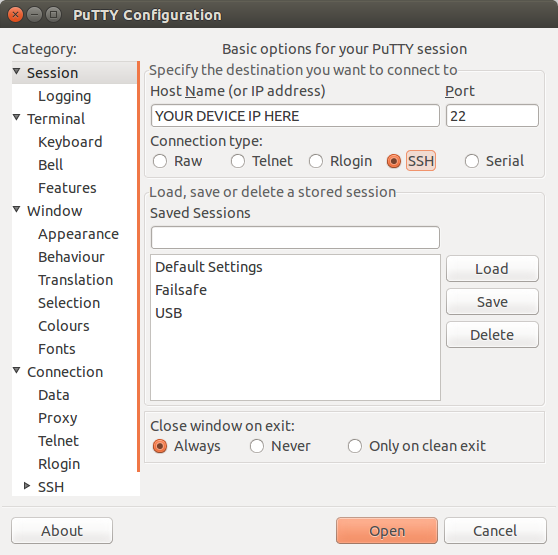Select the Serial connection radio button
558x555 pixels.
pyautogui.click(x=472, y=161)
